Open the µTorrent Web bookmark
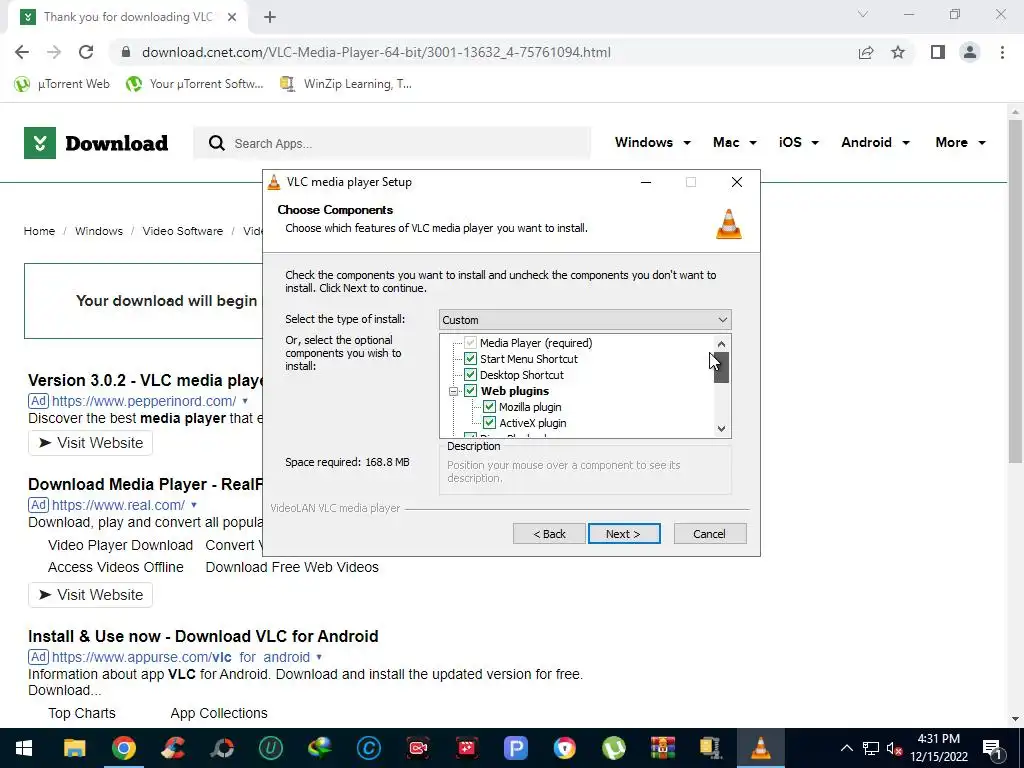Viewport: 1024px width, 768px height. [62, 84]
